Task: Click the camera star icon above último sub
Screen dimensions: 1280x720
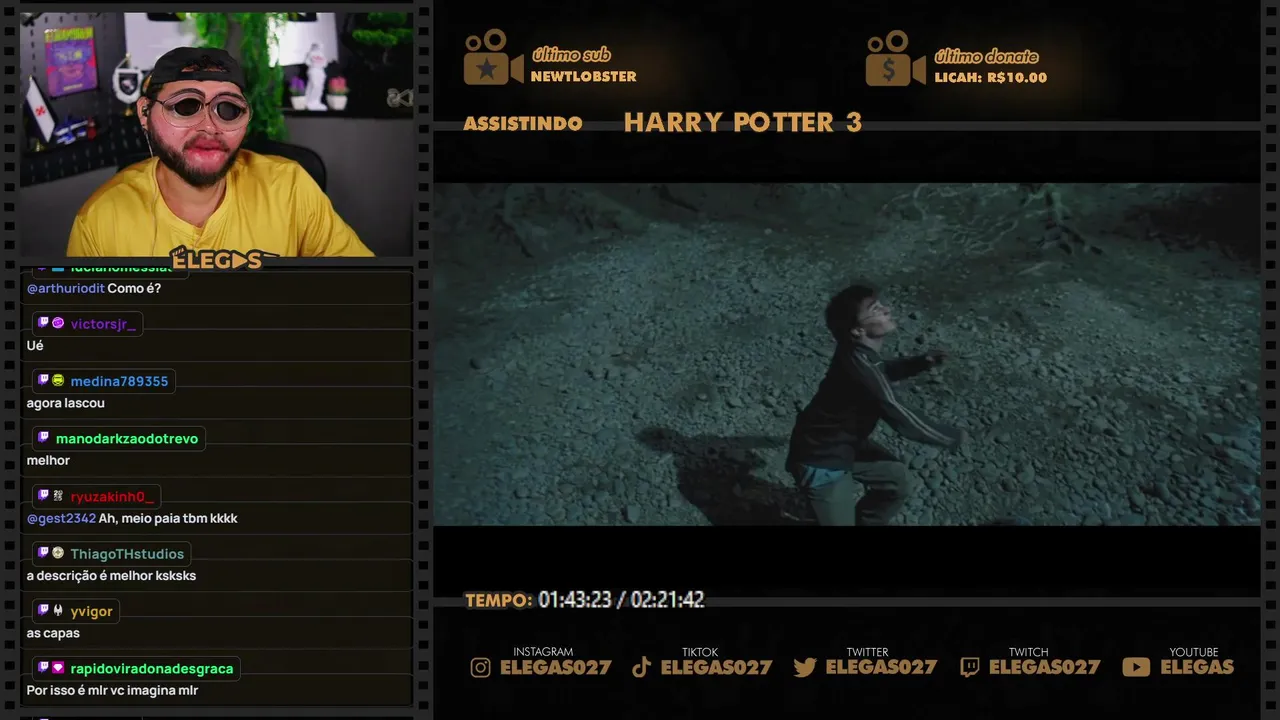Action: (493, 58)
